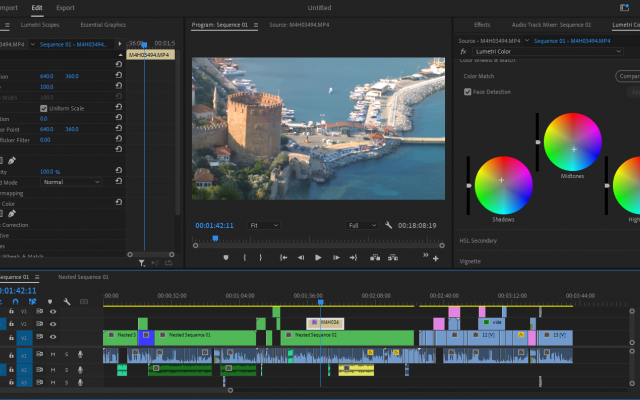
Task: Mute audio track A1
Action: tap(53, 354)
